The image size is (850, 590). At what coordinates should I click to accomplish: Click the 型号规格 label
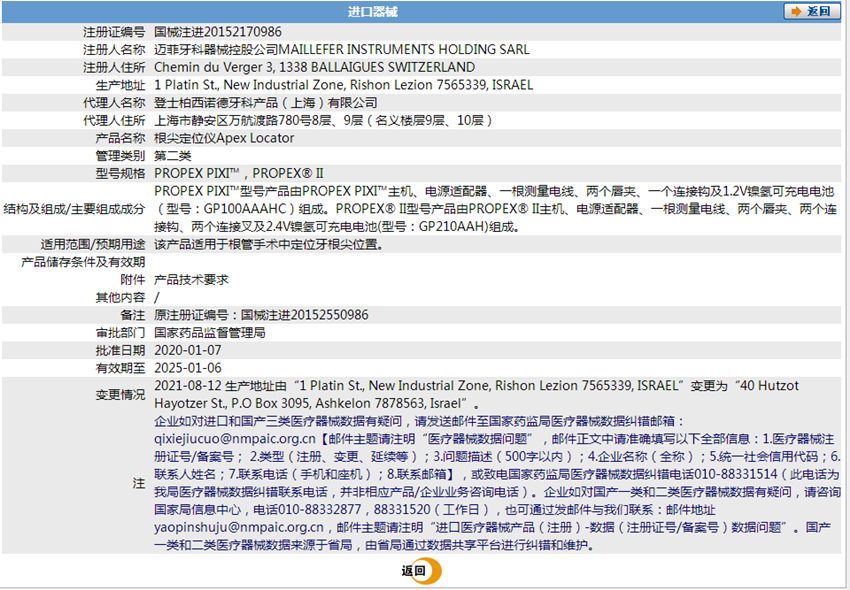pos(120,174)
